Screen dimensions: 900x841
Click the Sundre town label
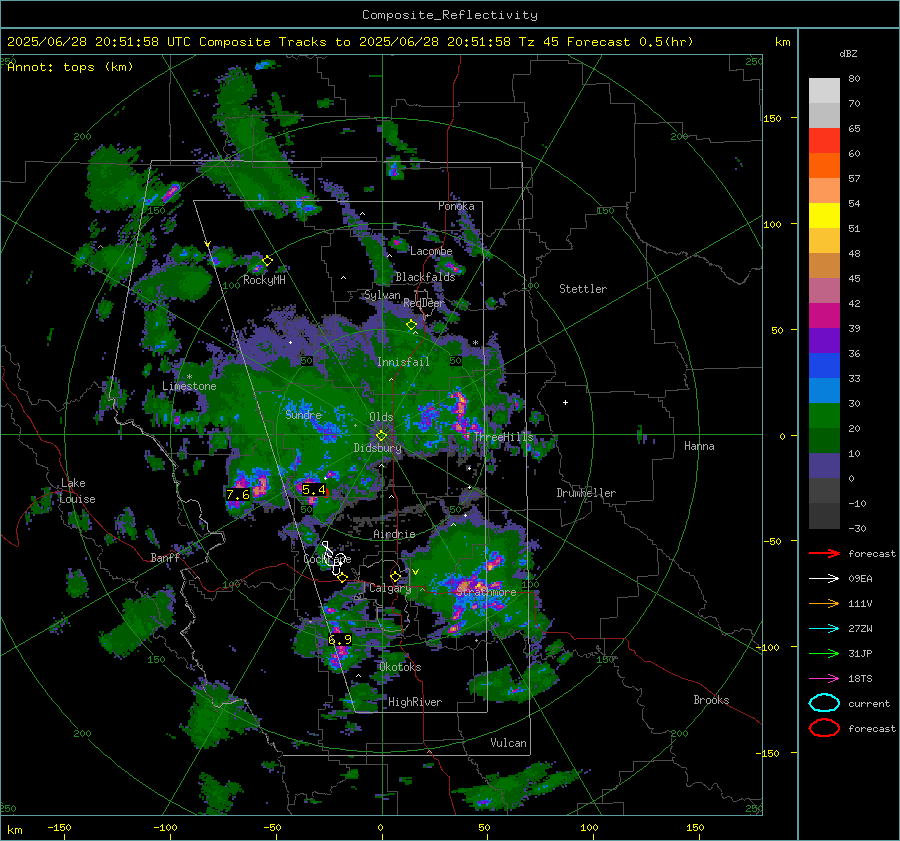304,415
